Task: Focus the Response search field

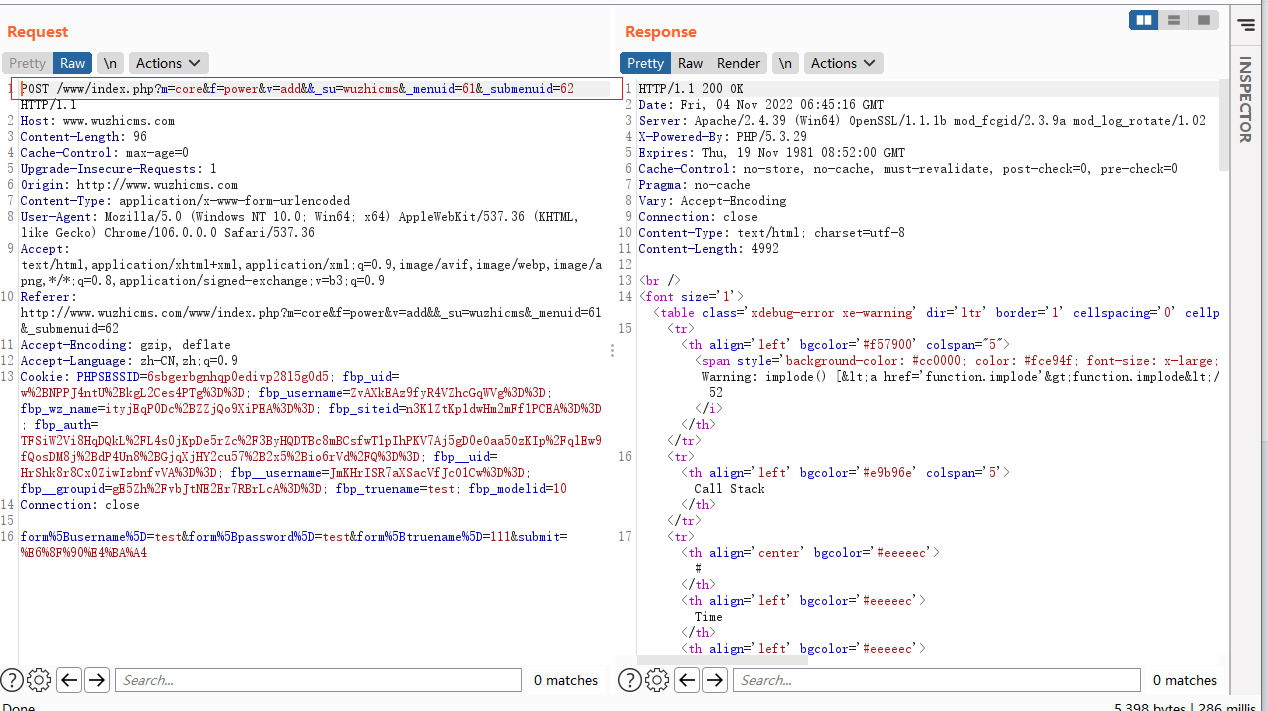Action: click(x=936, y=680)
